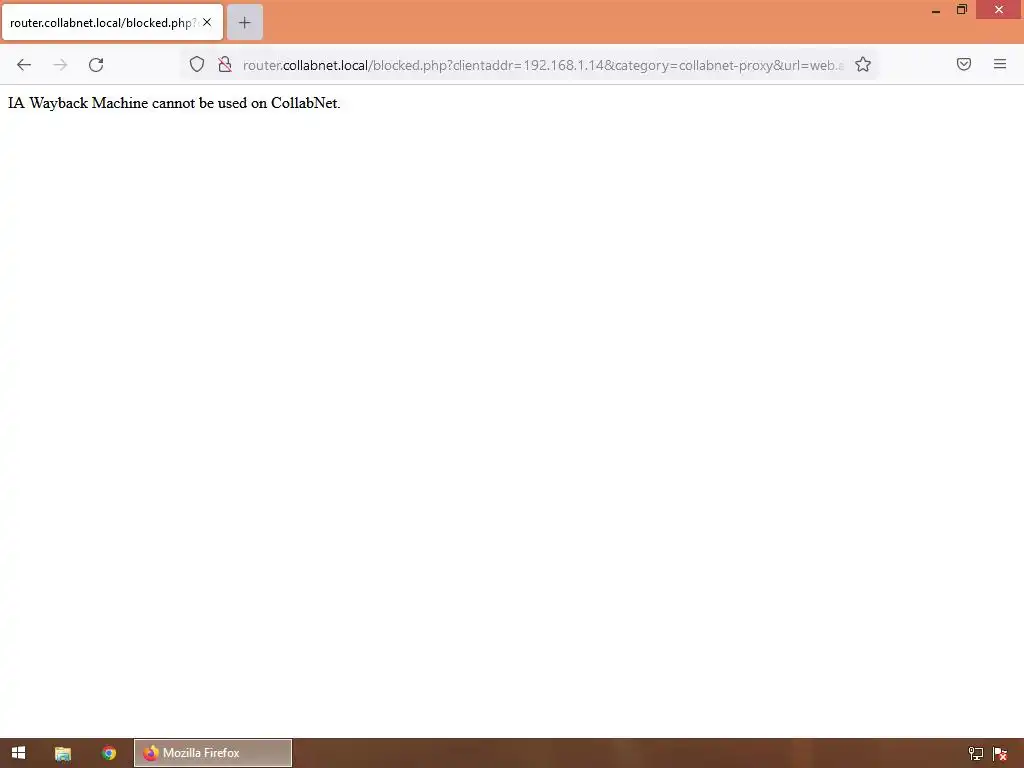Click the greyed-out forward arrow

60,65
